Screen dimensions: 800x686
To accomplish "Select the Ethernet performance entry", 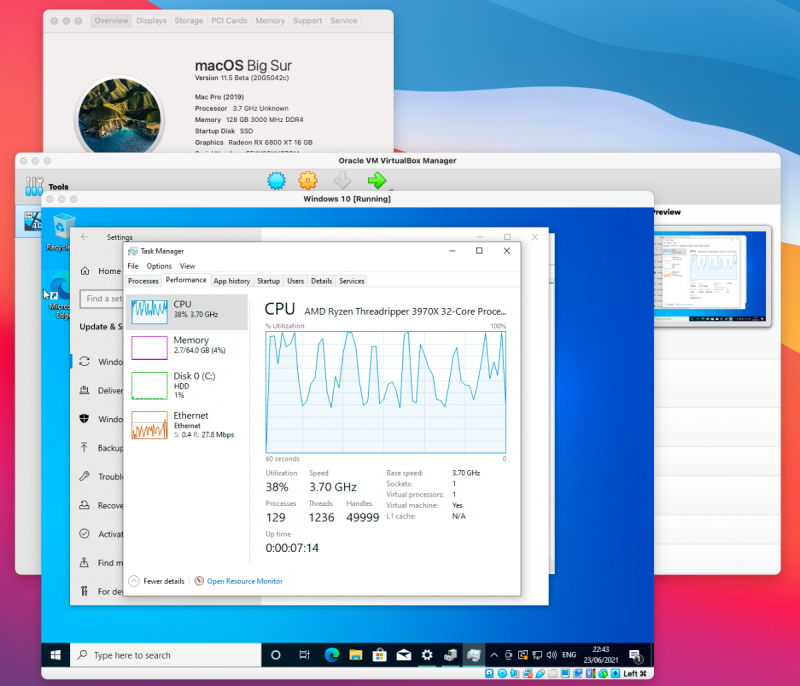I will pyautogui.click(x=187, y=425).
